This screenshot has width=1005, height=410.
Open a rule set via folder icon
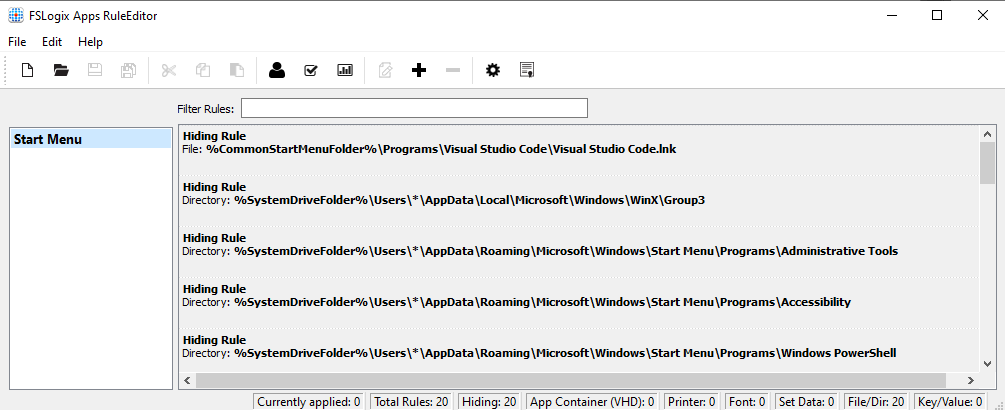point(61,70)
